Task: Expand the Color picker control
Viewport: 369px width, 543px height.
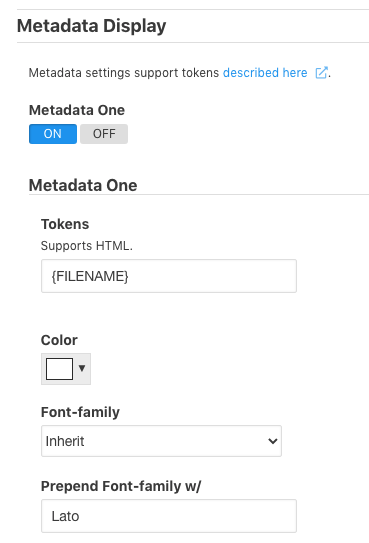Action: pos(66,369)
